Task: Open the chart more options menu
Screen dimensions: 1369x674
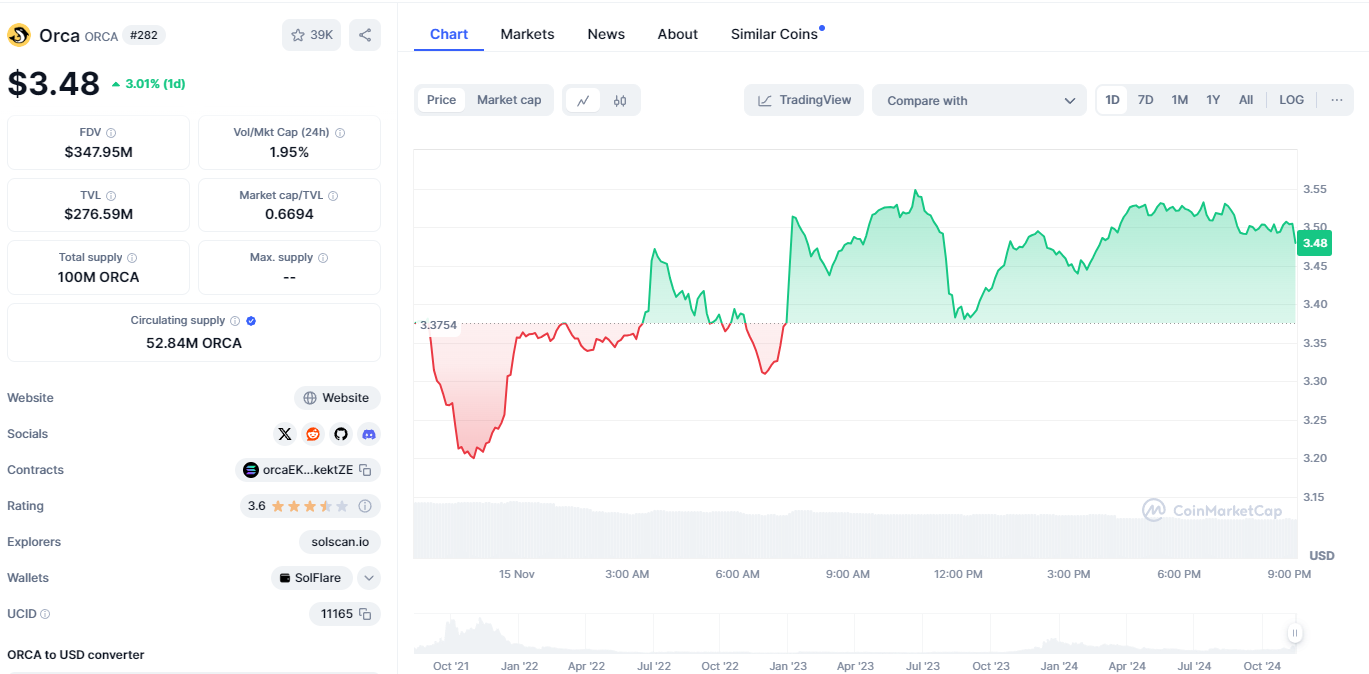Action: [x=1336, y=100]
